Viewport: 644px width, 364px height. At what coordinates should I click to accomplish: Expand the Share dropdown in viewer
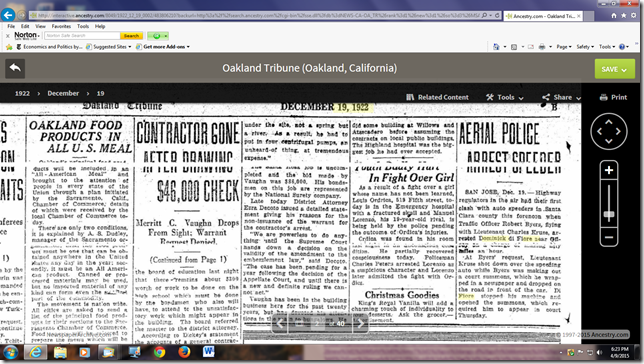pos(561,97)
